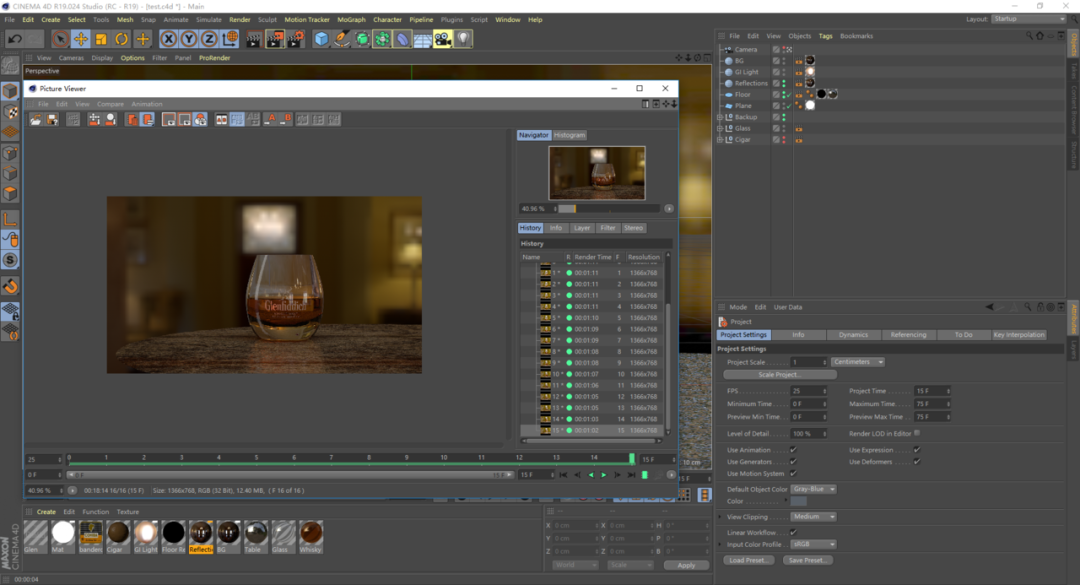Image resolution: width=1080 pixels, height=585 pixels.
Task: Add a Cube primitive object
Action: 321,39
